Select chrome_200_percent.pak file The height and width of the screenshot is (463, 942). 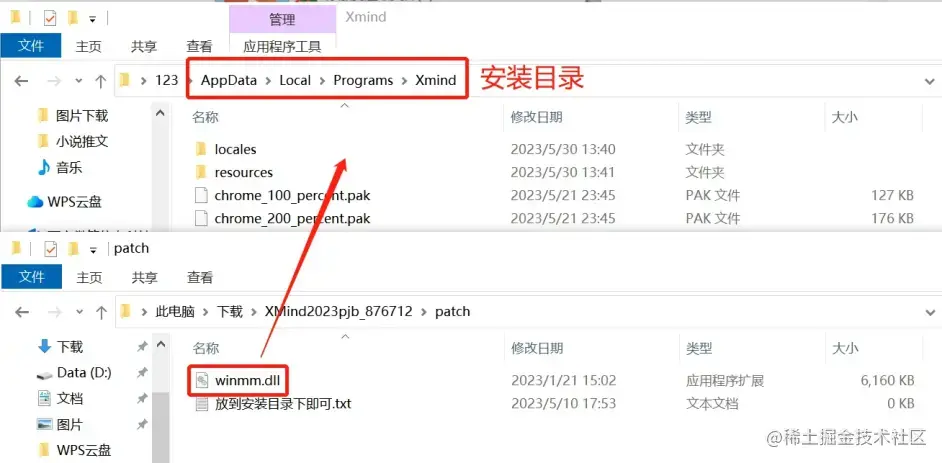click(x=292, y=218)
